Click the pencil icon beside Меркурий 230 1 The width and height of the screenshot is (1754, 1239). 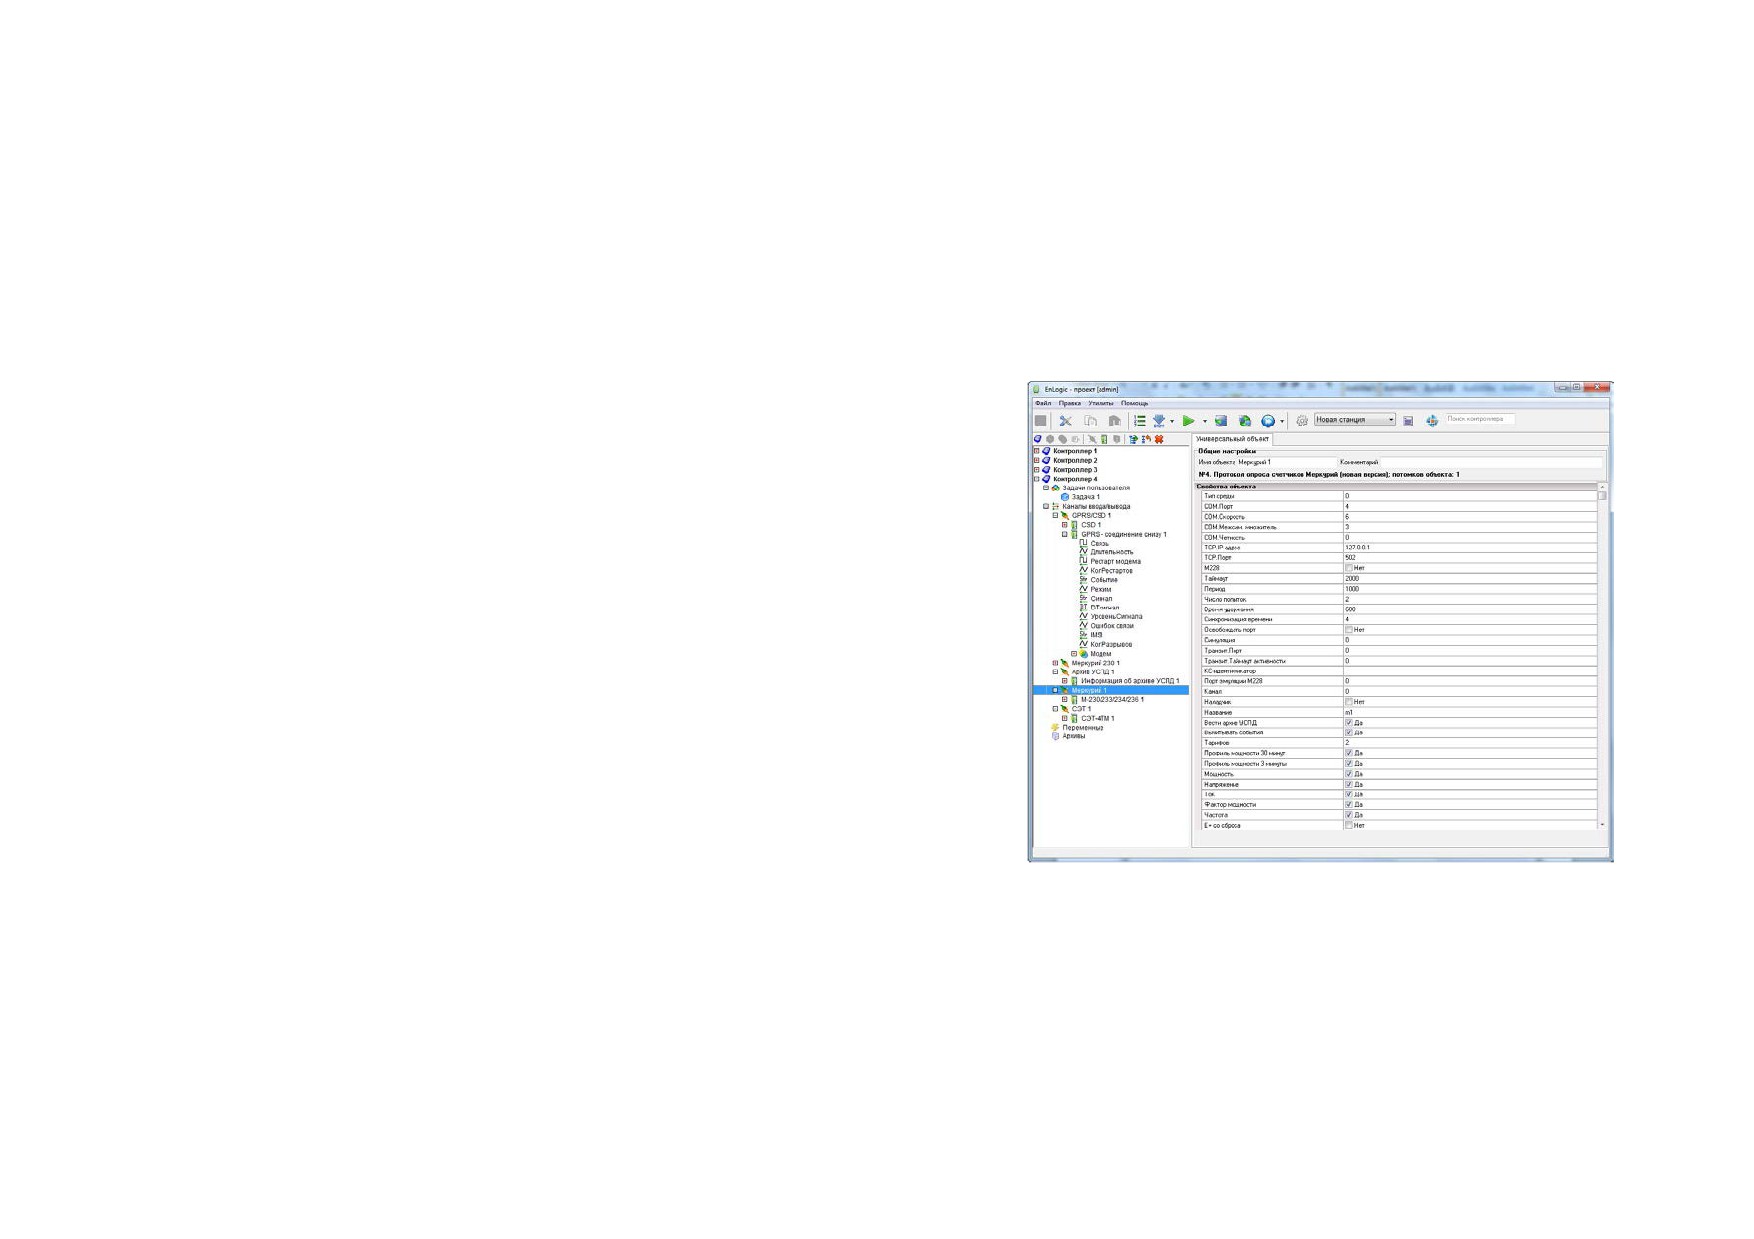(x=1064, y=663)
